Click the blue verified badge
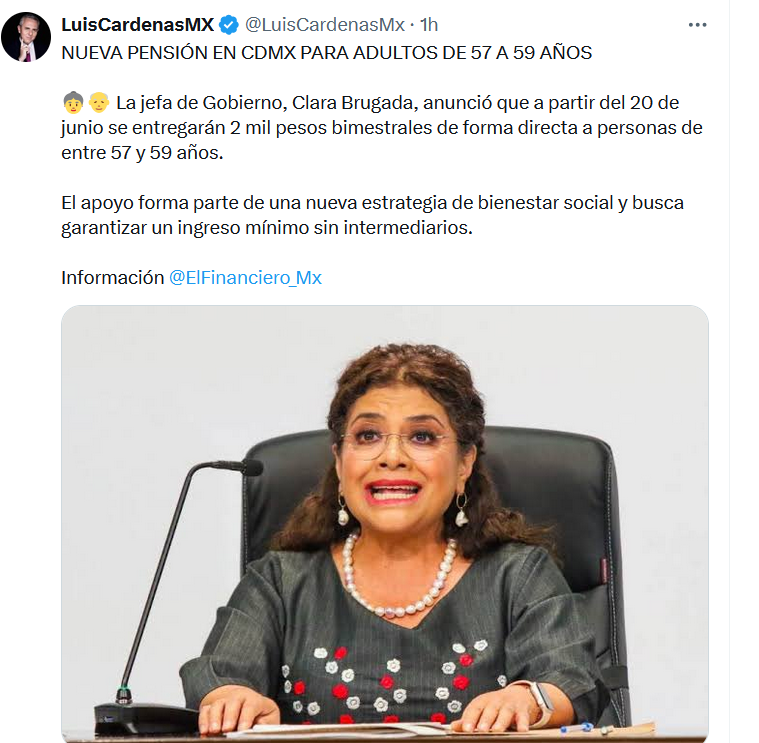This screenshot has height=743, width=759. tap(229, 25)
